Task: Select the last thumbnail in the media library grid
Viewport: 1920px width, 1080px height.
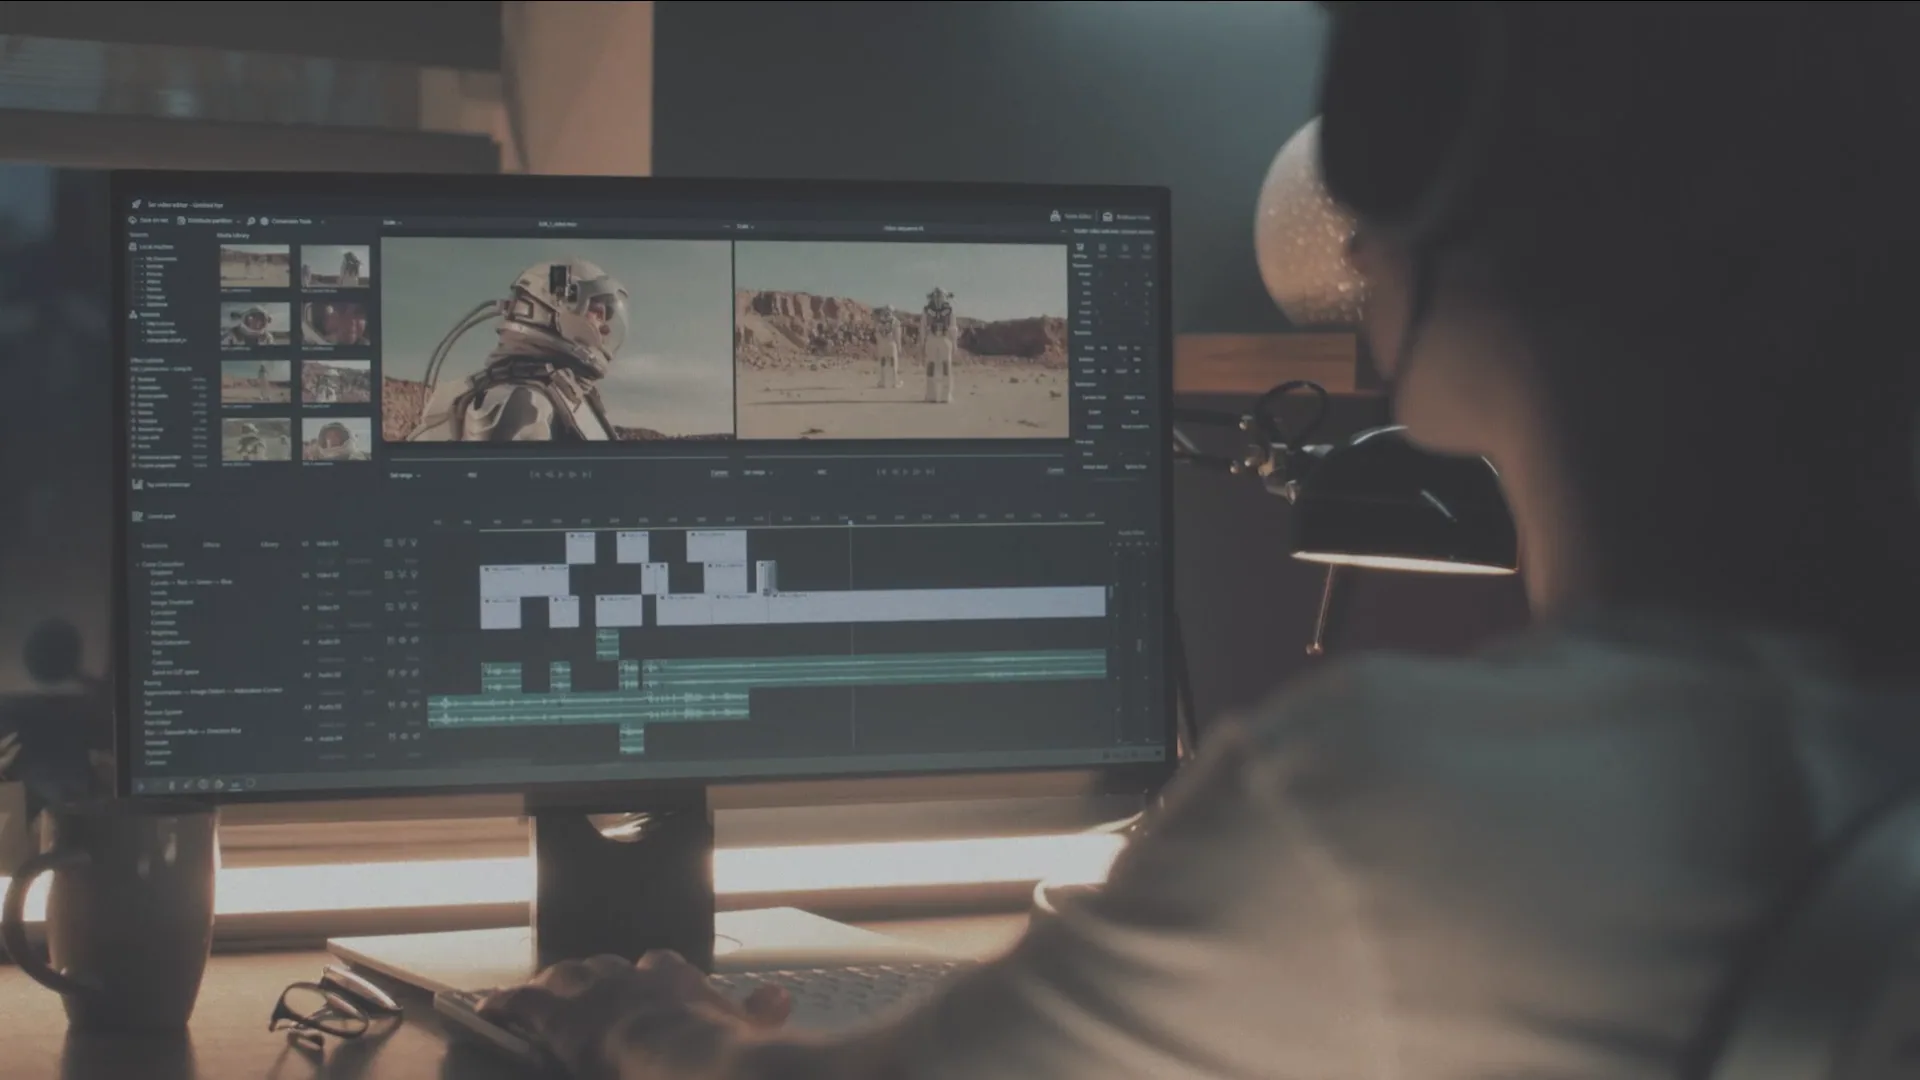Action: coord(336,438)
